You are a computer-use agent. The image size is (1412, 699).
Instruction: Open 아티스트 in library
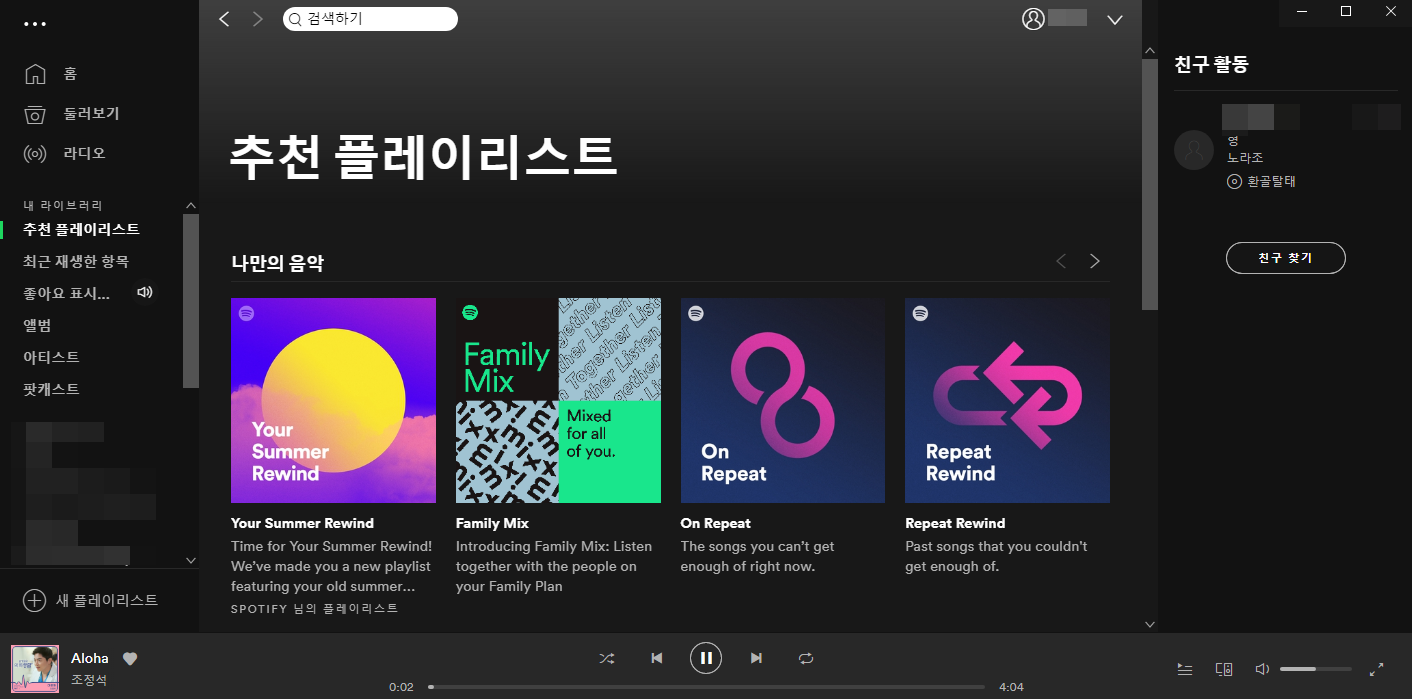51,357
